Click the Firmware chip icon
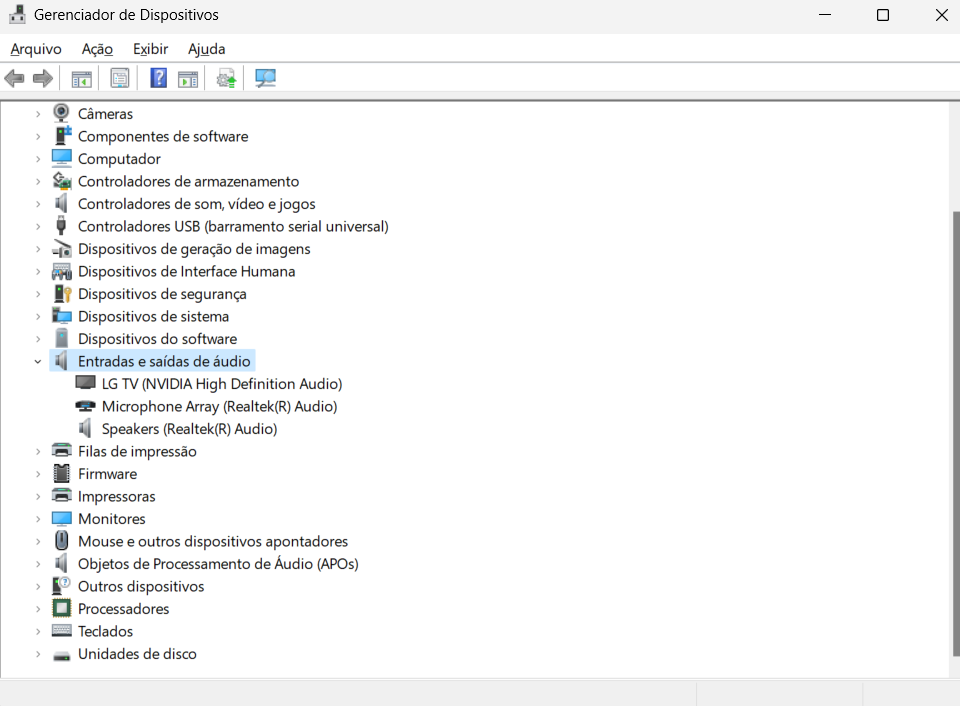The image size is (960, 706). [61, 473]
